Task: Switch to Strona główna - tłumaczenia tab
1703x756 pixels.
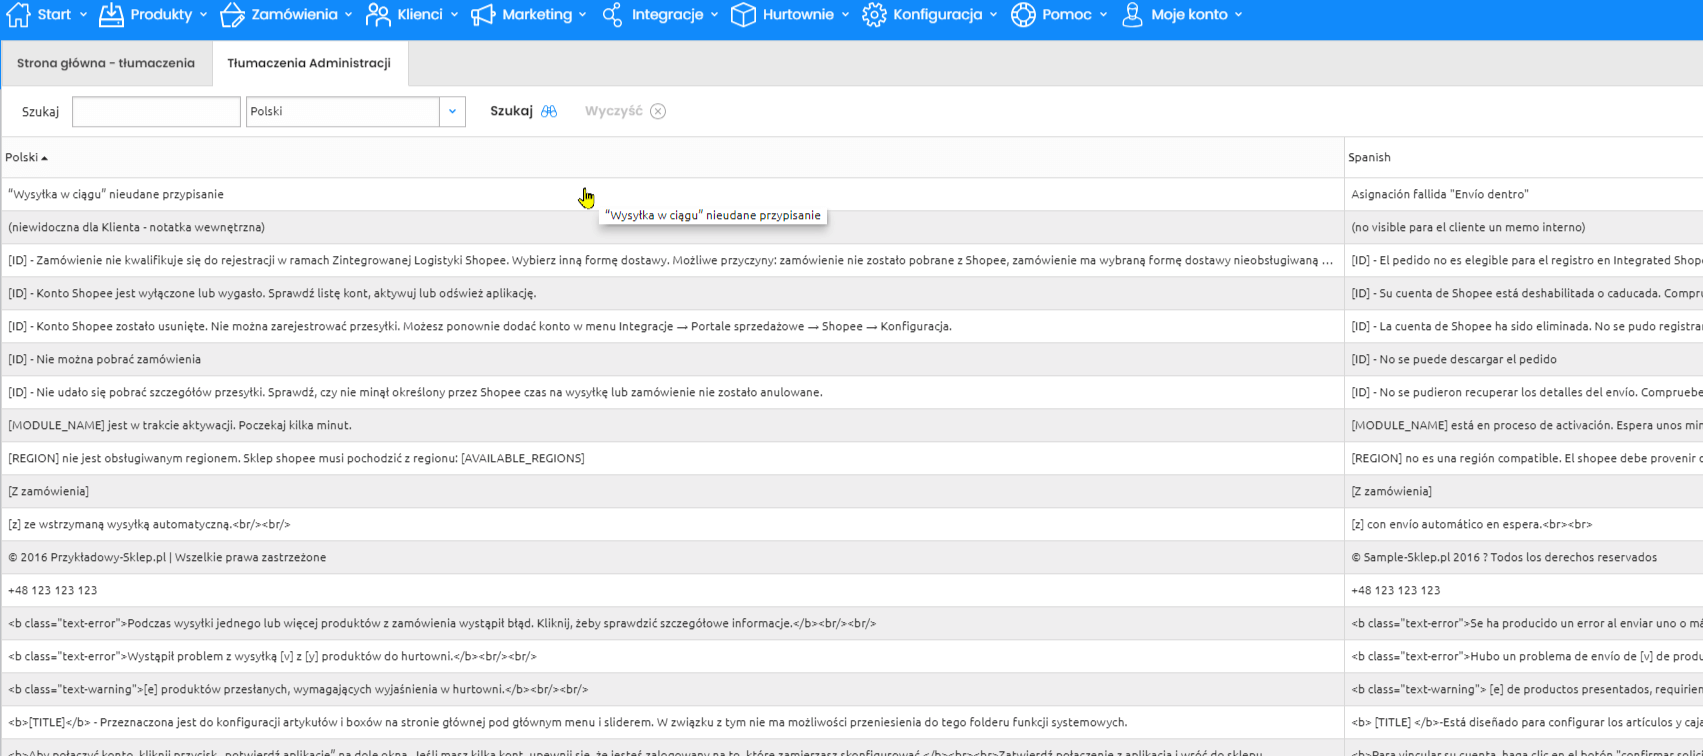Action: point(106,63)
